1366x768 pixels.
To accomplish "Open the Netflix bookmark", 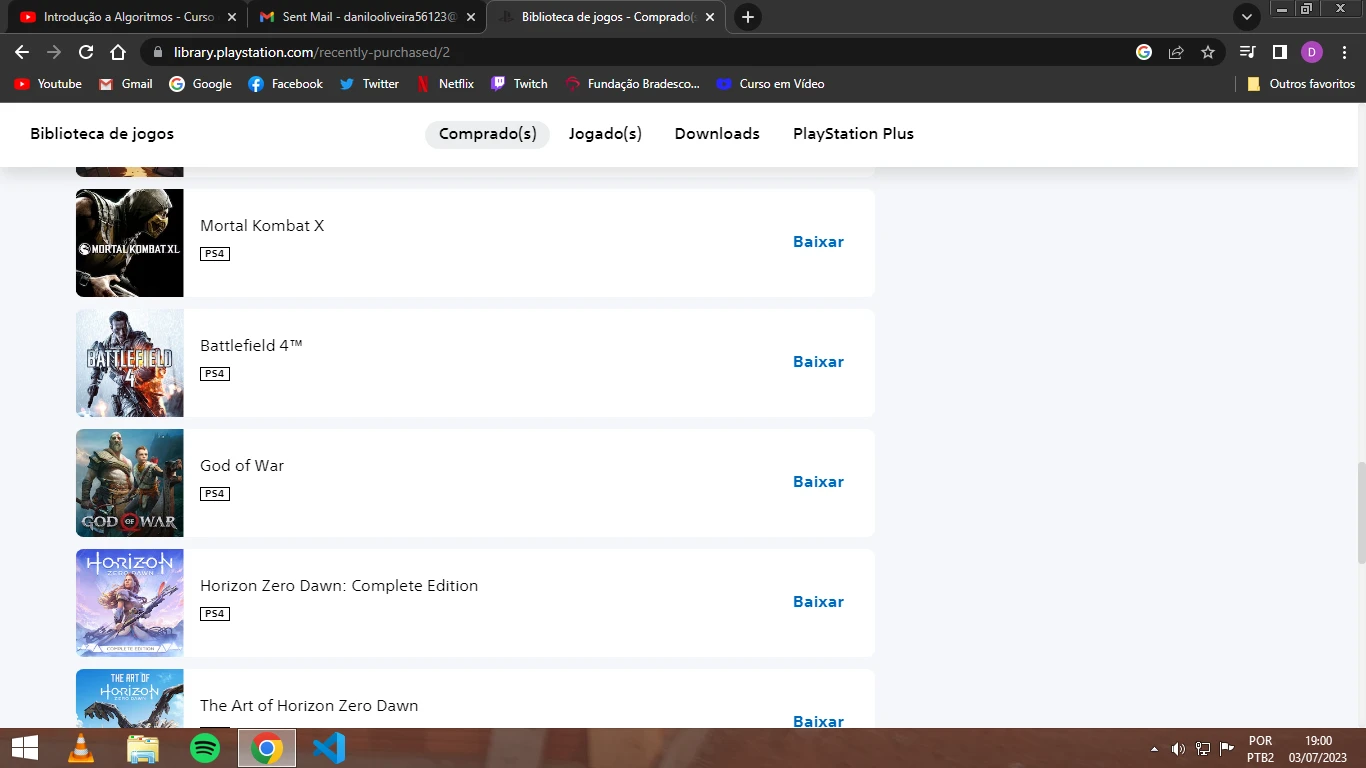I will pyautogui.click(x=445, y=84).
